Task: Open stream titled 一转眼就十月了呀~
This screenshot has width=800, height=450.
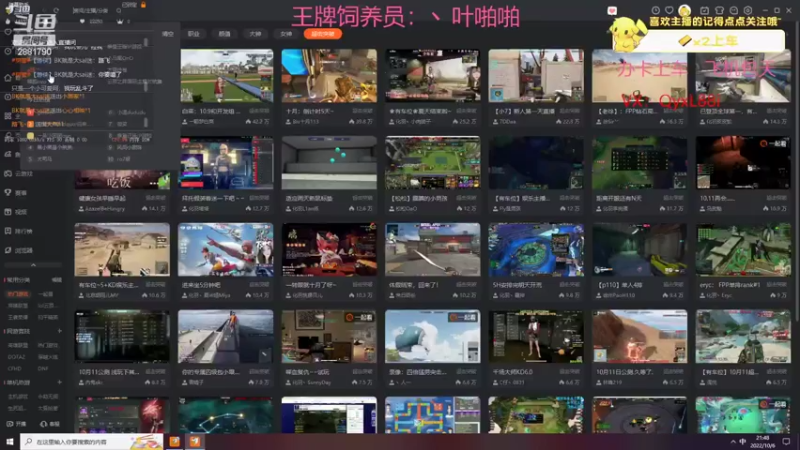Action: [x=311, y=285]
